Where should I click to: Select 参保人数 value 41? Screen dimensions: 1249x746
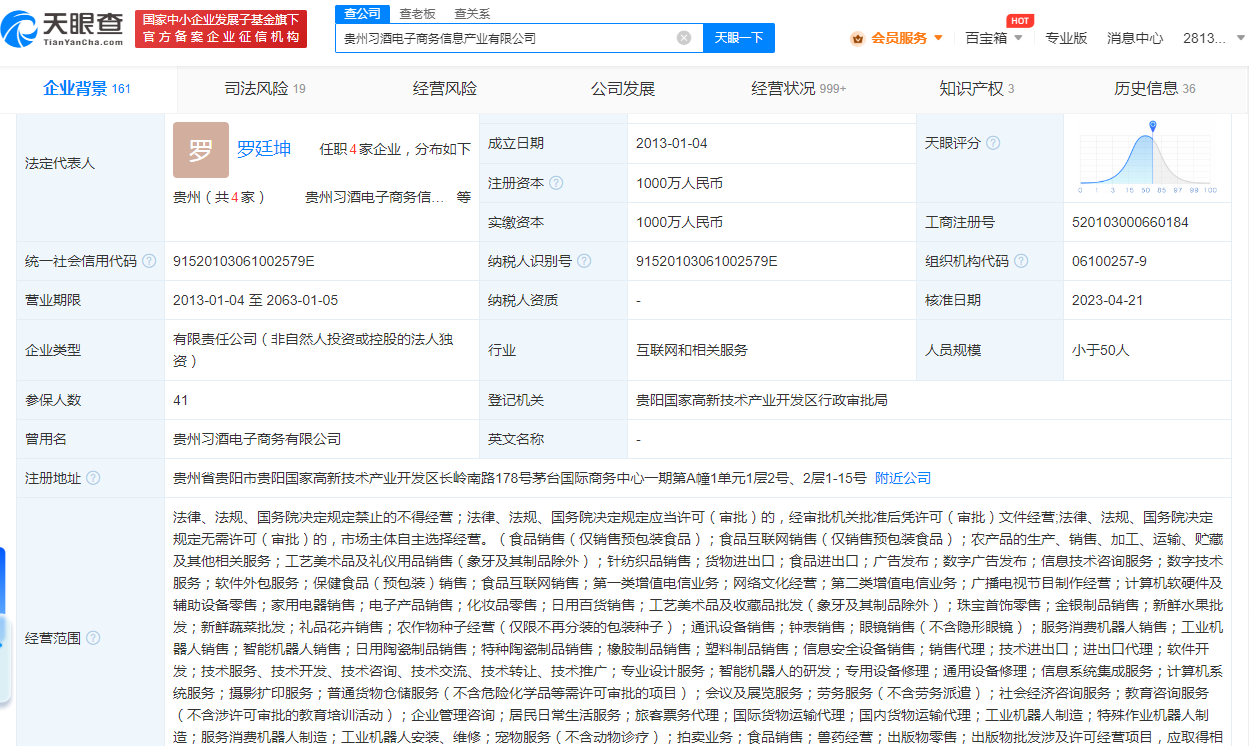pos(181,399)
